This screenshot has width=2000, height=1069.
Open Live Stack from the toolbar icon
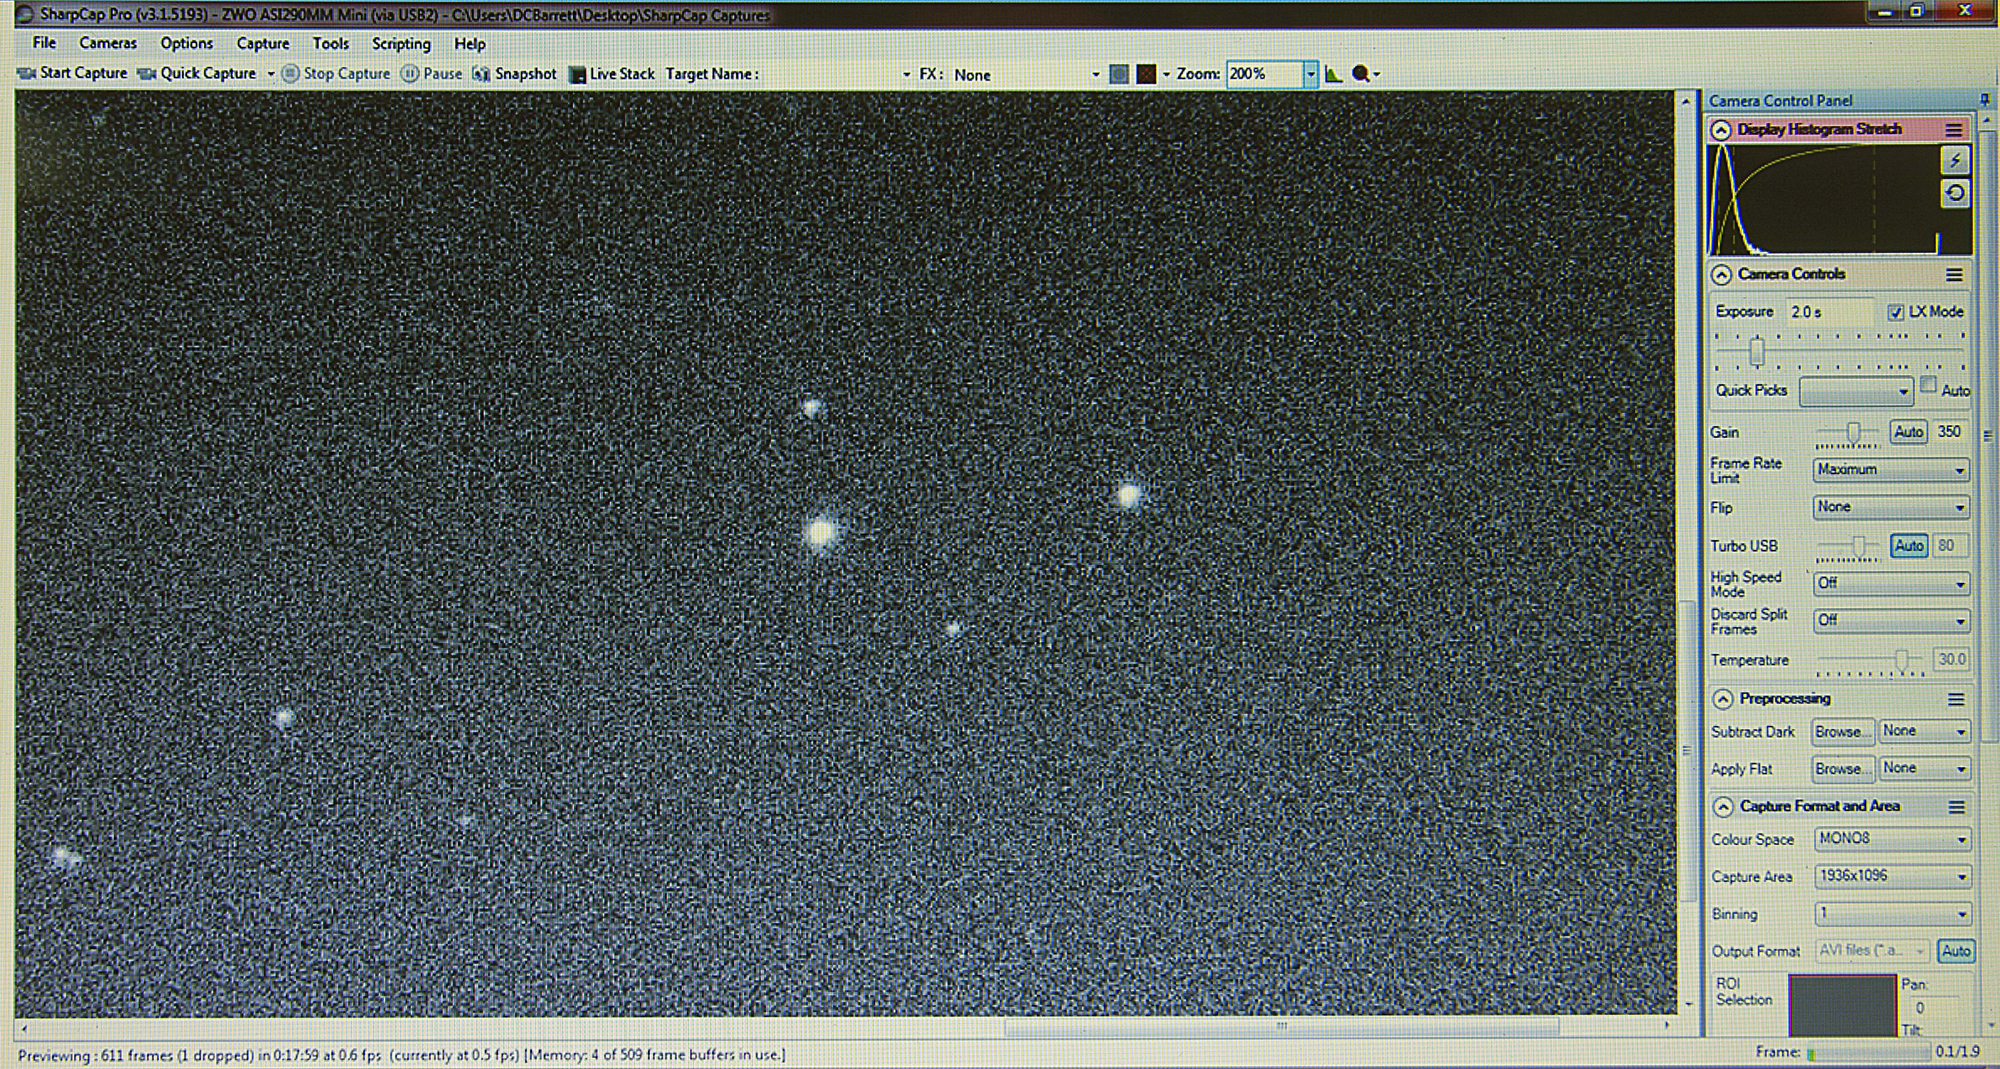click(577, 74)
